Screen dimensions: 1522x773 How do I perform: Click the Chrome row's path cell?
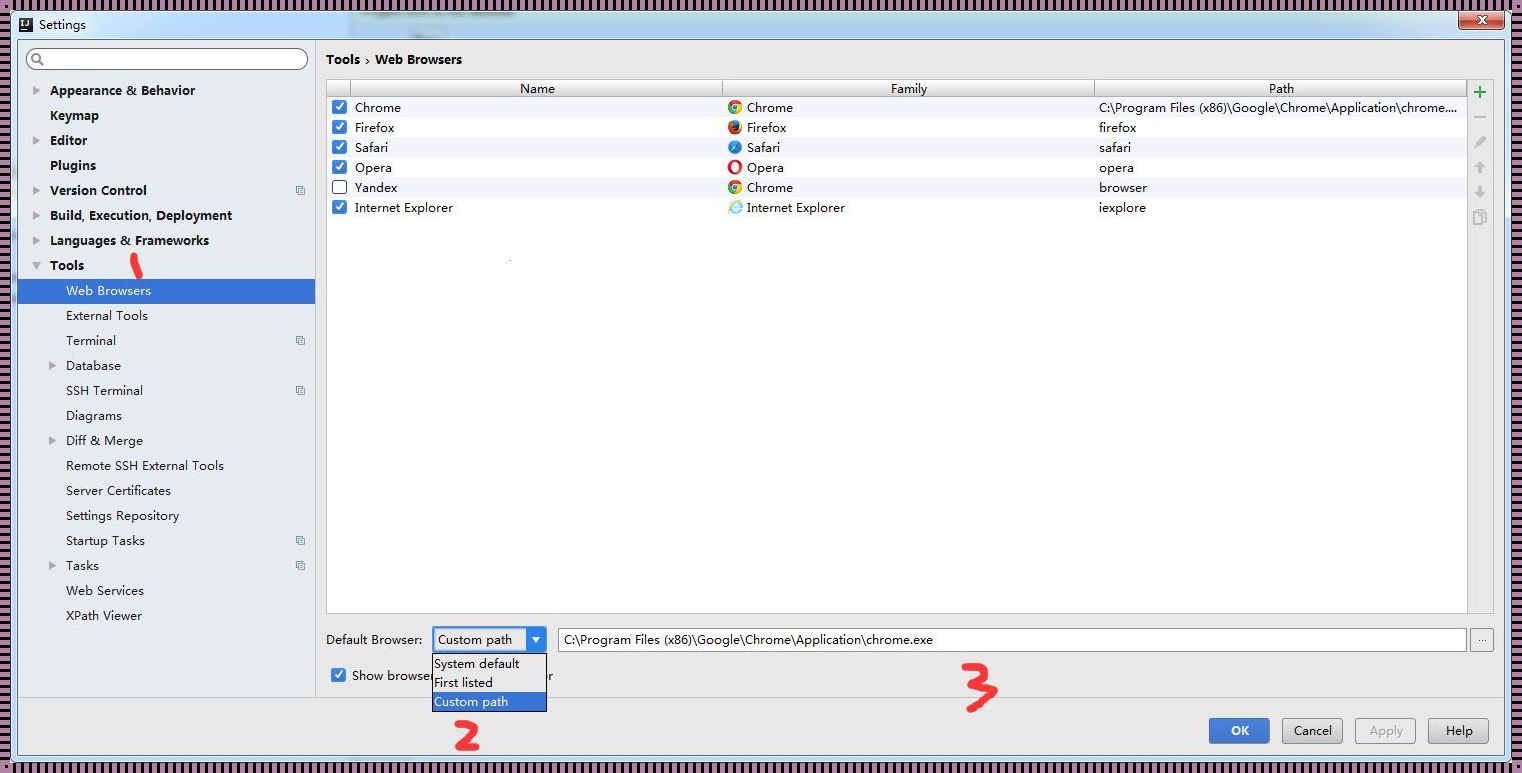1280,107
